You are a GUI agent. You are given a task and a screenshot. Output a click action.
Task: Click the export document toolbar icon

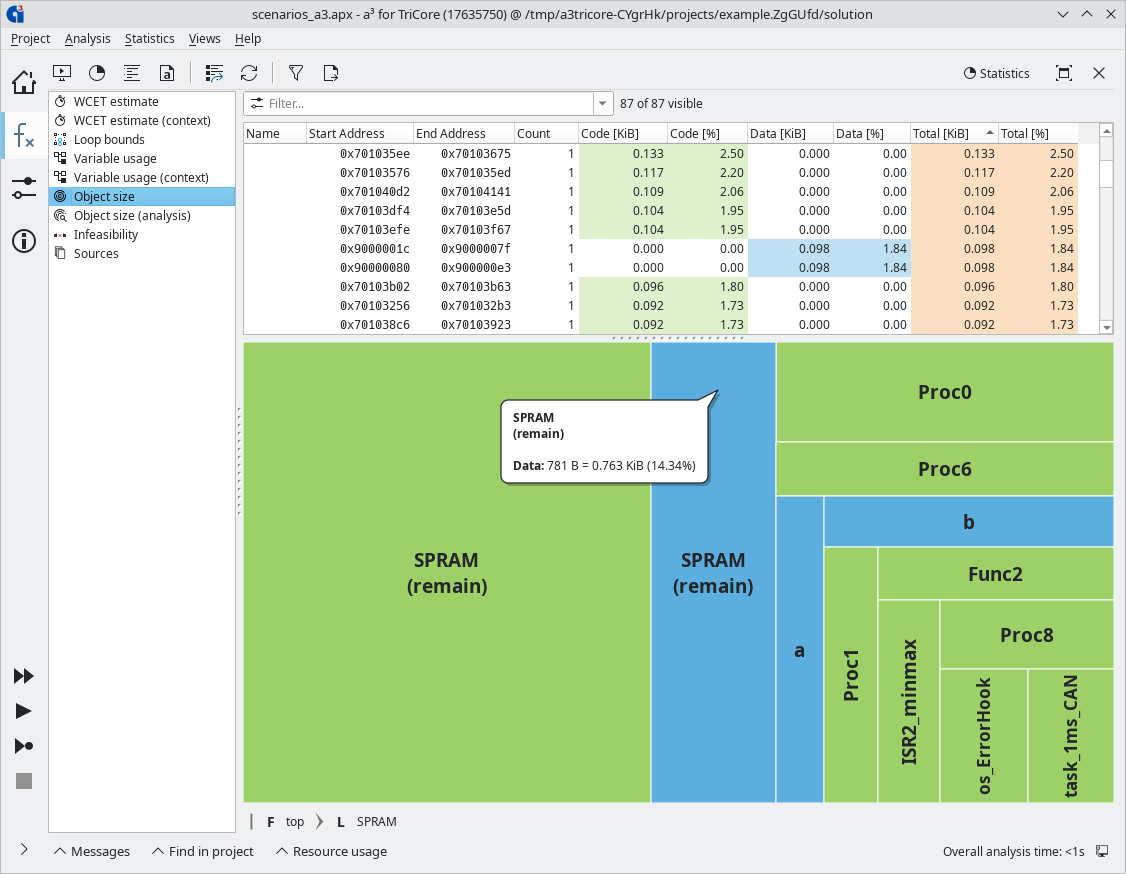click(330, 73)
